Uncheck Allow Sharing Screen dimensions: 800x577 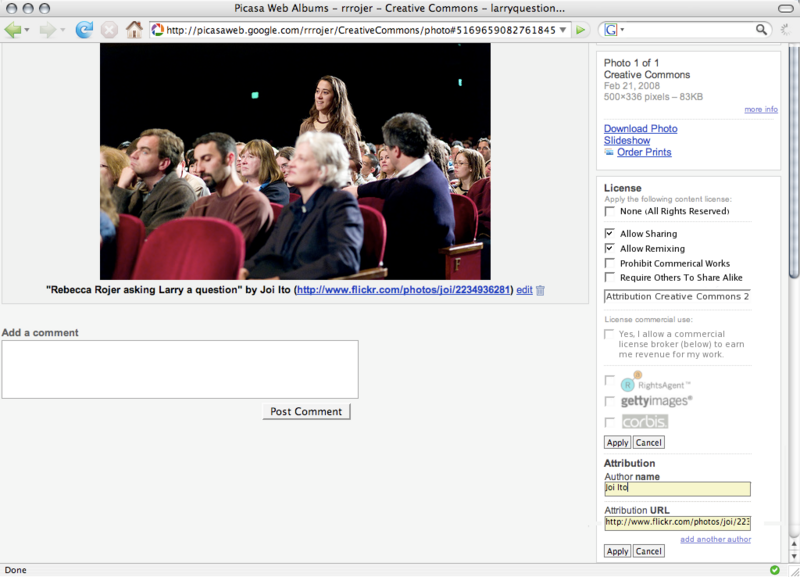(609, 233)
